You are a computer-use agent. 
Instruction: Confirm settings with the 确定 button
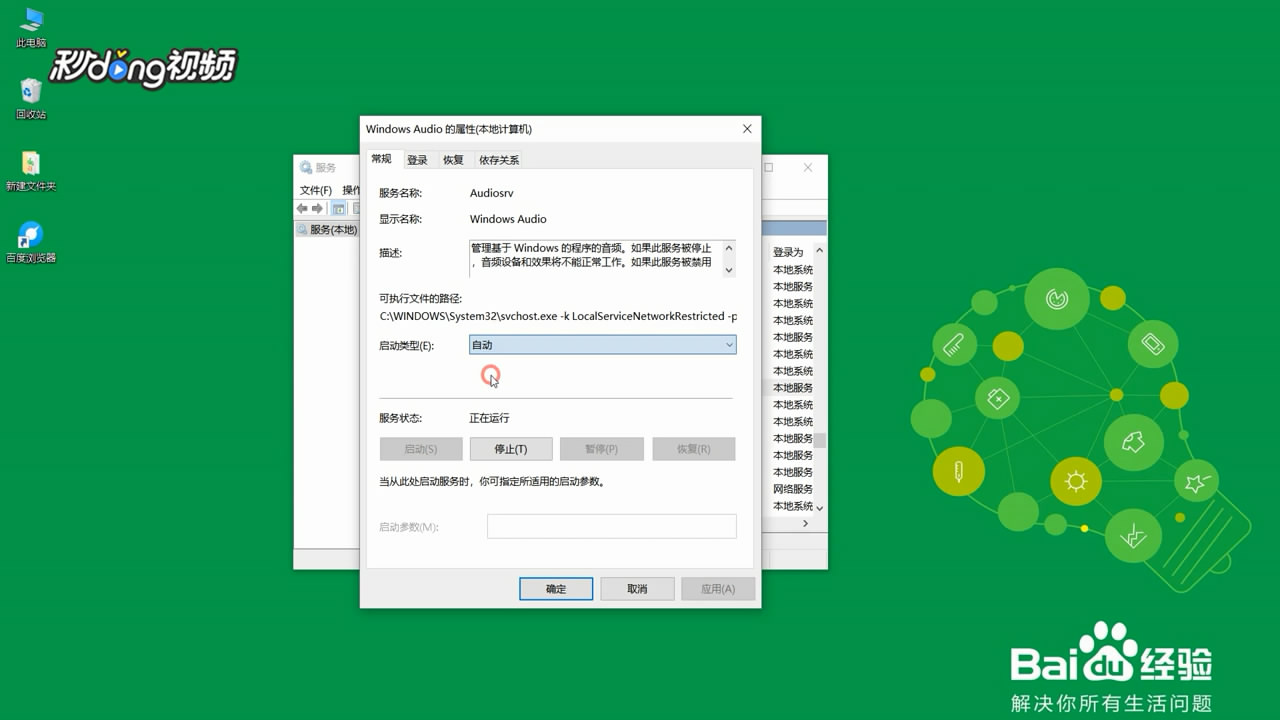pyautogui.click(x=556, y=588)
